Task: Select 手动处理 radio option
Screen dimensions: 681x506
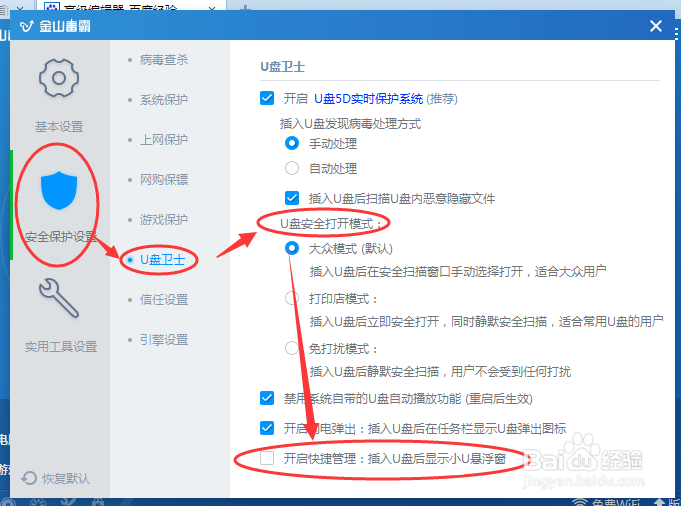Action: point(292,143)
